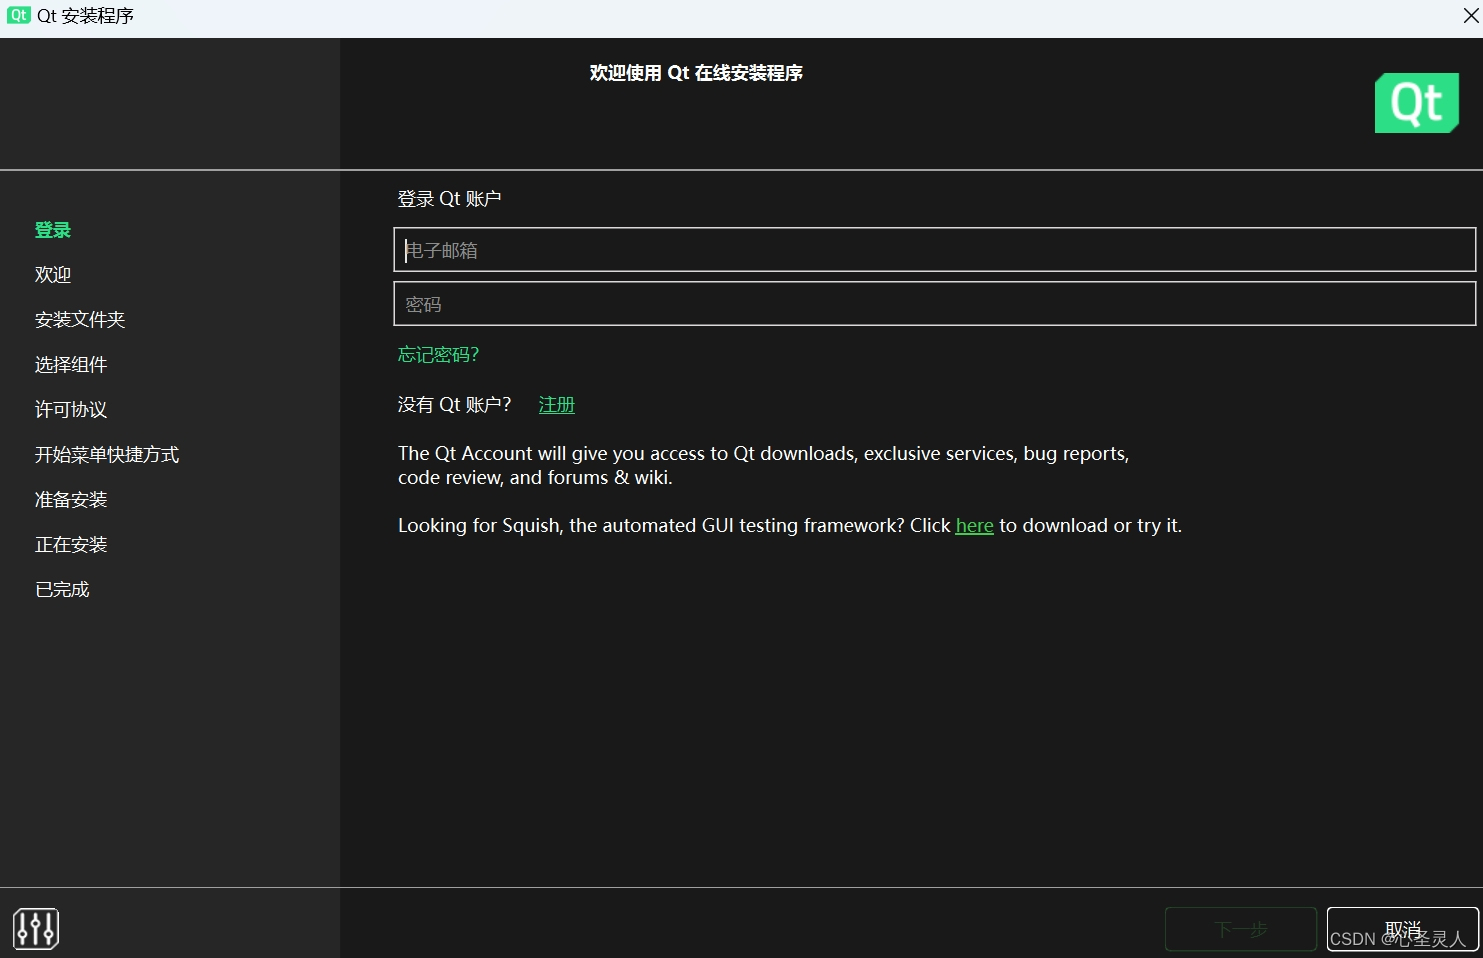Select the 欢迎 step in the sidebar
The height and width of the screenshot is (958, 1483).
tap(52, 274)
